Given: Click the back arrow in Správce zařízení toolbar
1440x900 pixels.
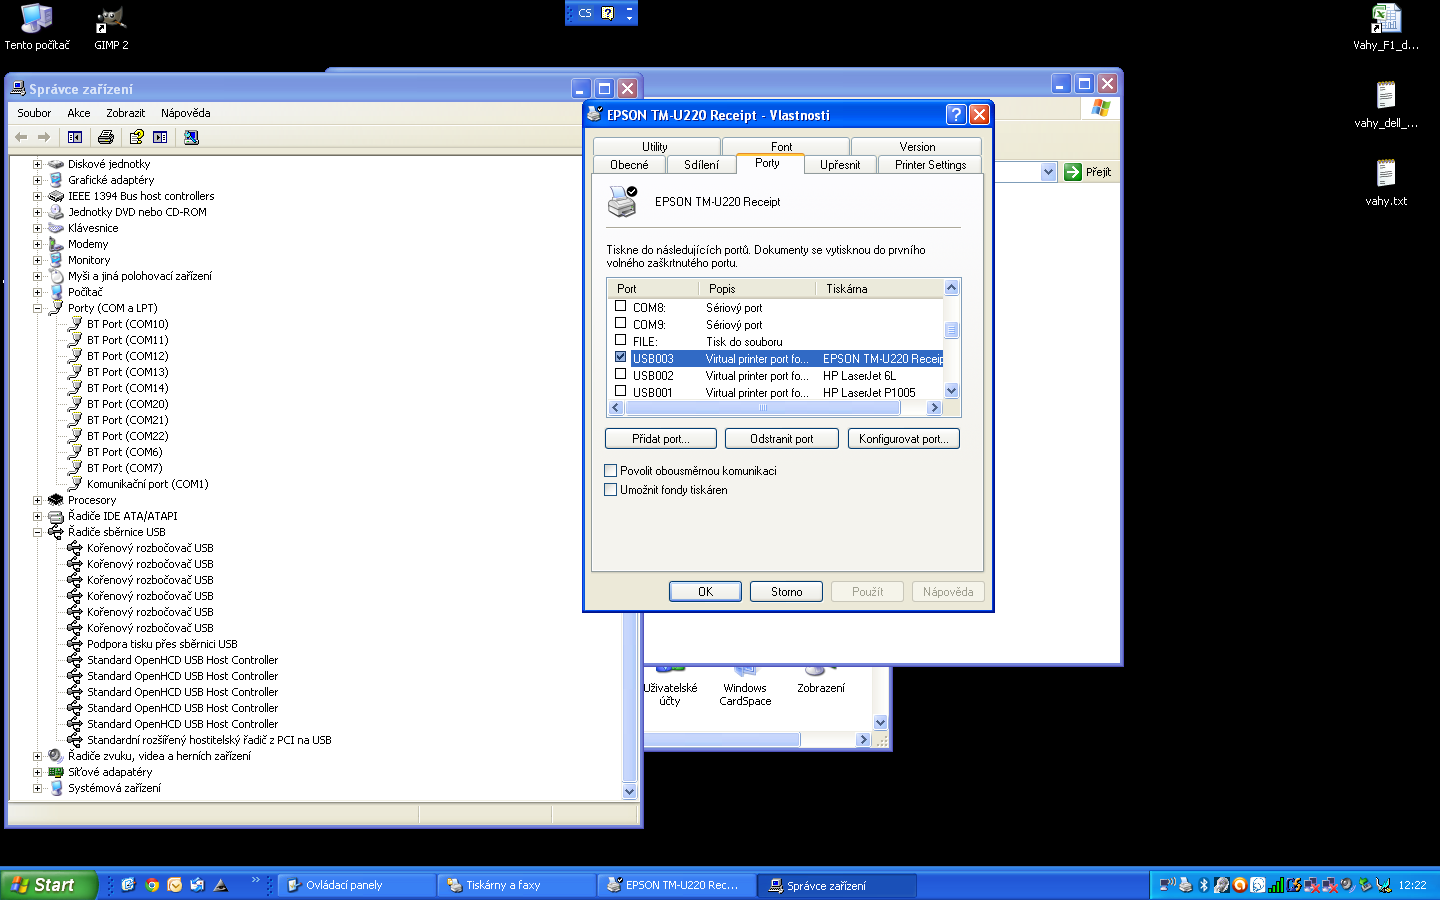Looking at the screenshot, I should pyautogui.click(x=21, y=137).
